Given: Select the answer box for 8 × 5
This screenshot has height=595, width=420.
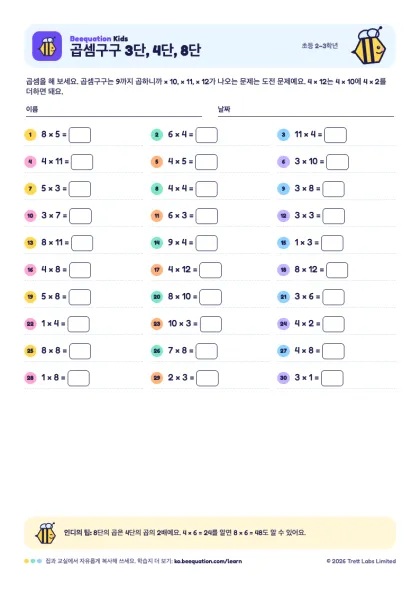Looking at the screenshot, I should [80, 135].
